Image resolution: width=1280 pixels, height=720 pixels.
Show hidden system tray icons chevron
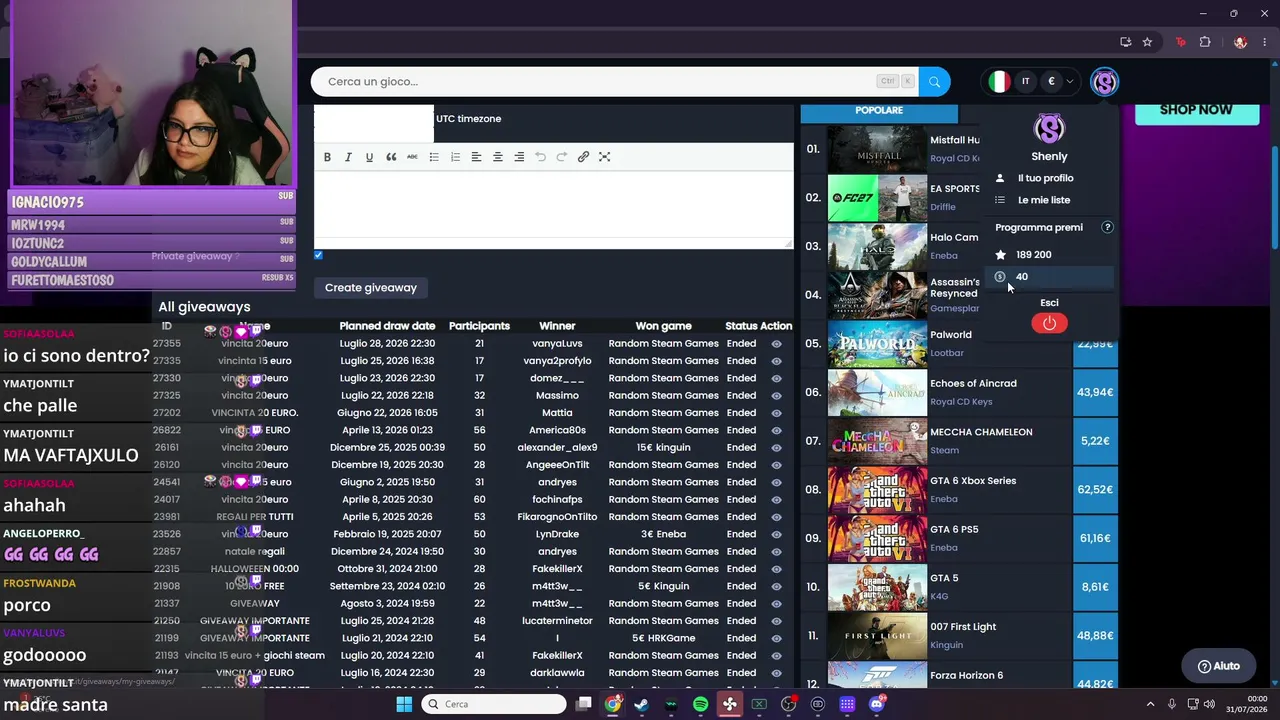click(1150, 704)
